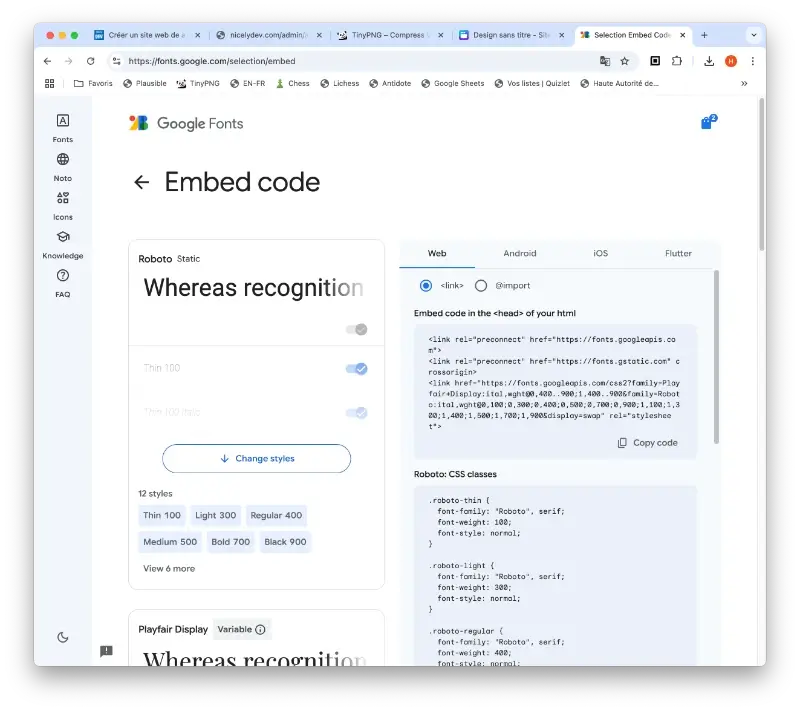Open the Favoris bookmarks folder
Viewport: 800px width, 711px height.
[x=93, y=84]
